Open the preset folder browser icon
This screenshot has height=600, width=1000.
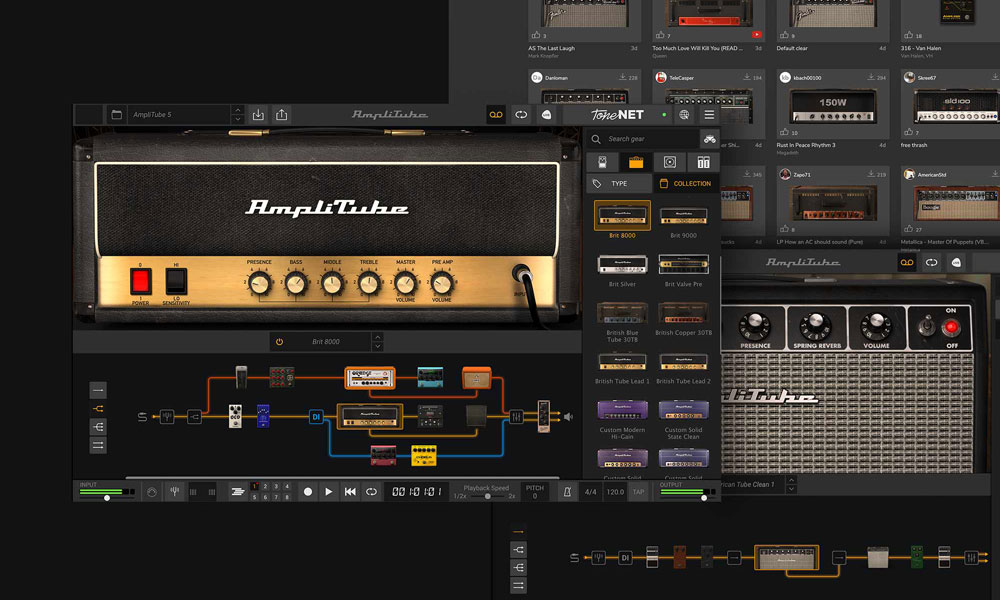116,115
